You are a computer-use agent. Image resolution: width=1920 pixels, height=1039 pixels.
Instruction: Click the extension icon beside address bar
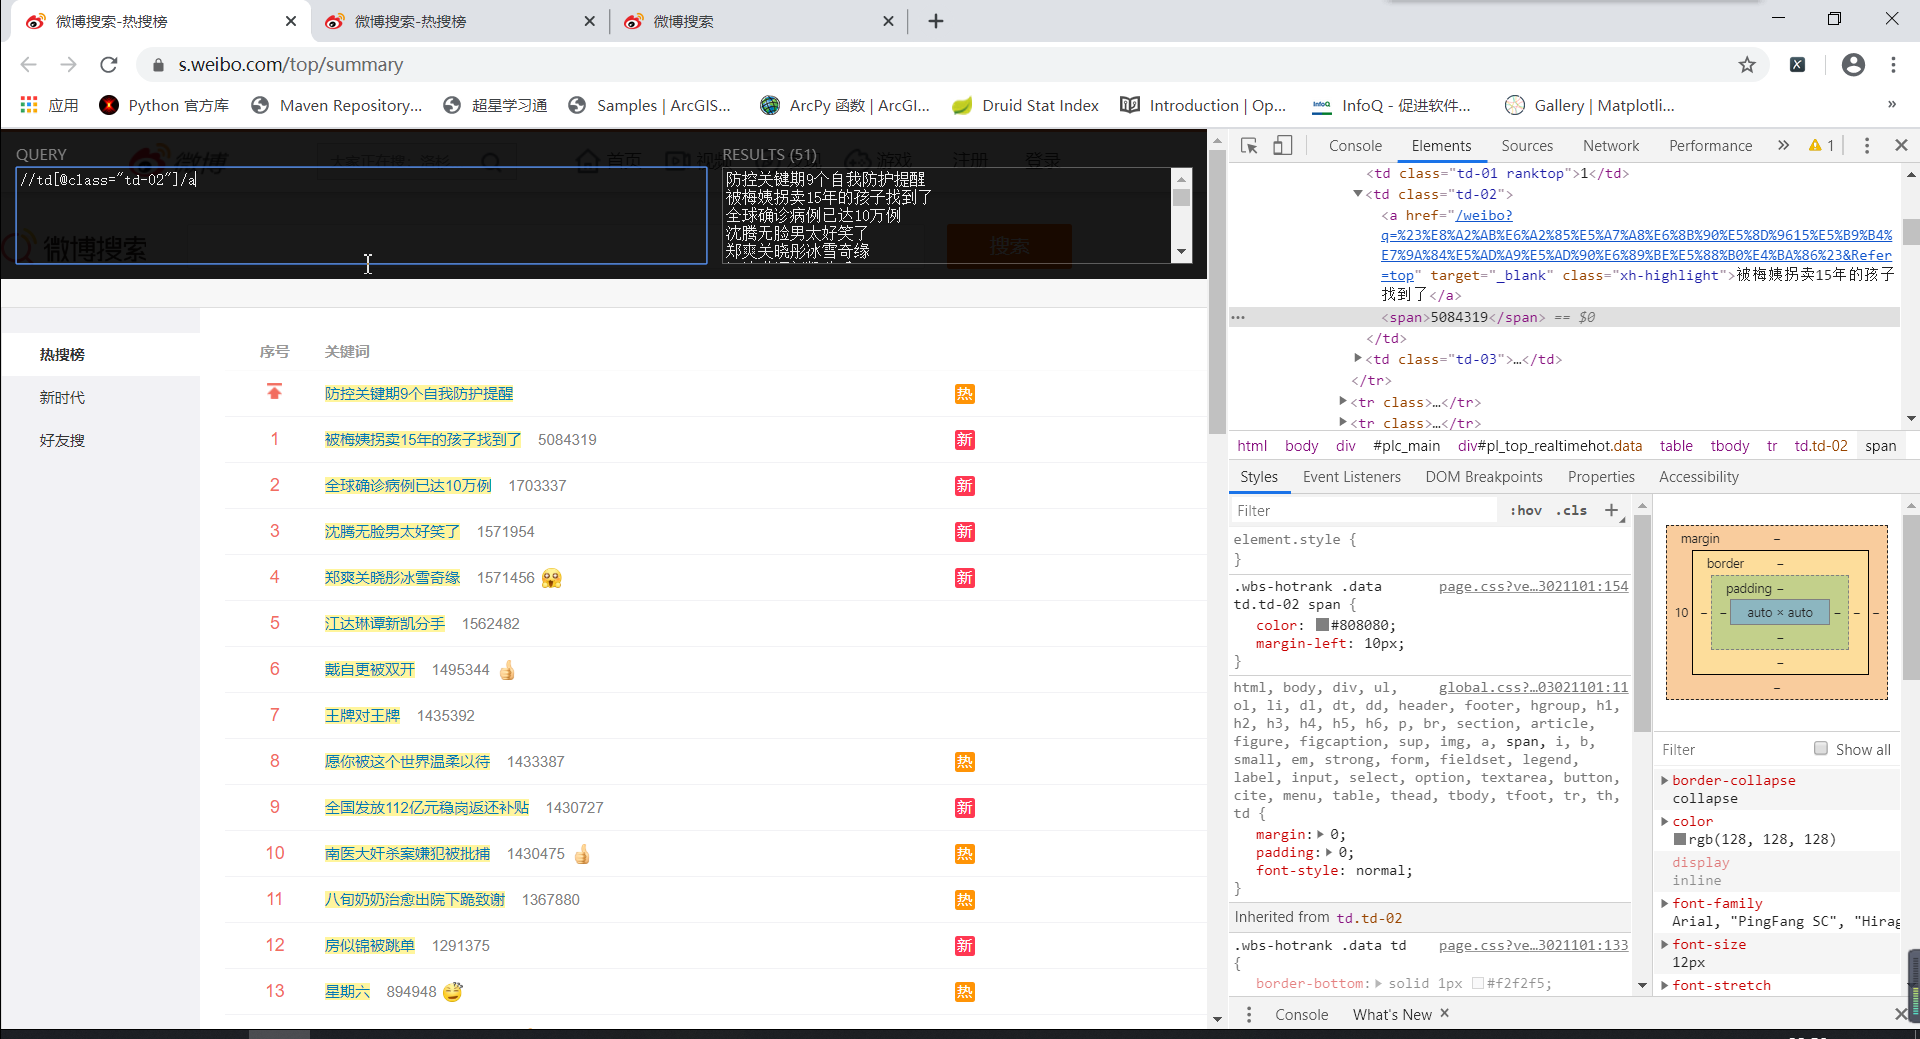[x=1797, y=65]
